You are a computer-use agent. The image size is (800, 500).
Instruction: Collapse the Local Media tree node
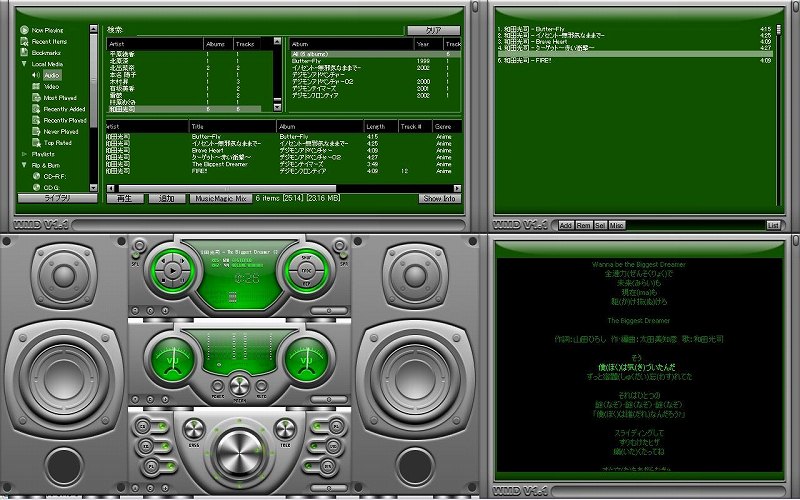tap(24, 65)
